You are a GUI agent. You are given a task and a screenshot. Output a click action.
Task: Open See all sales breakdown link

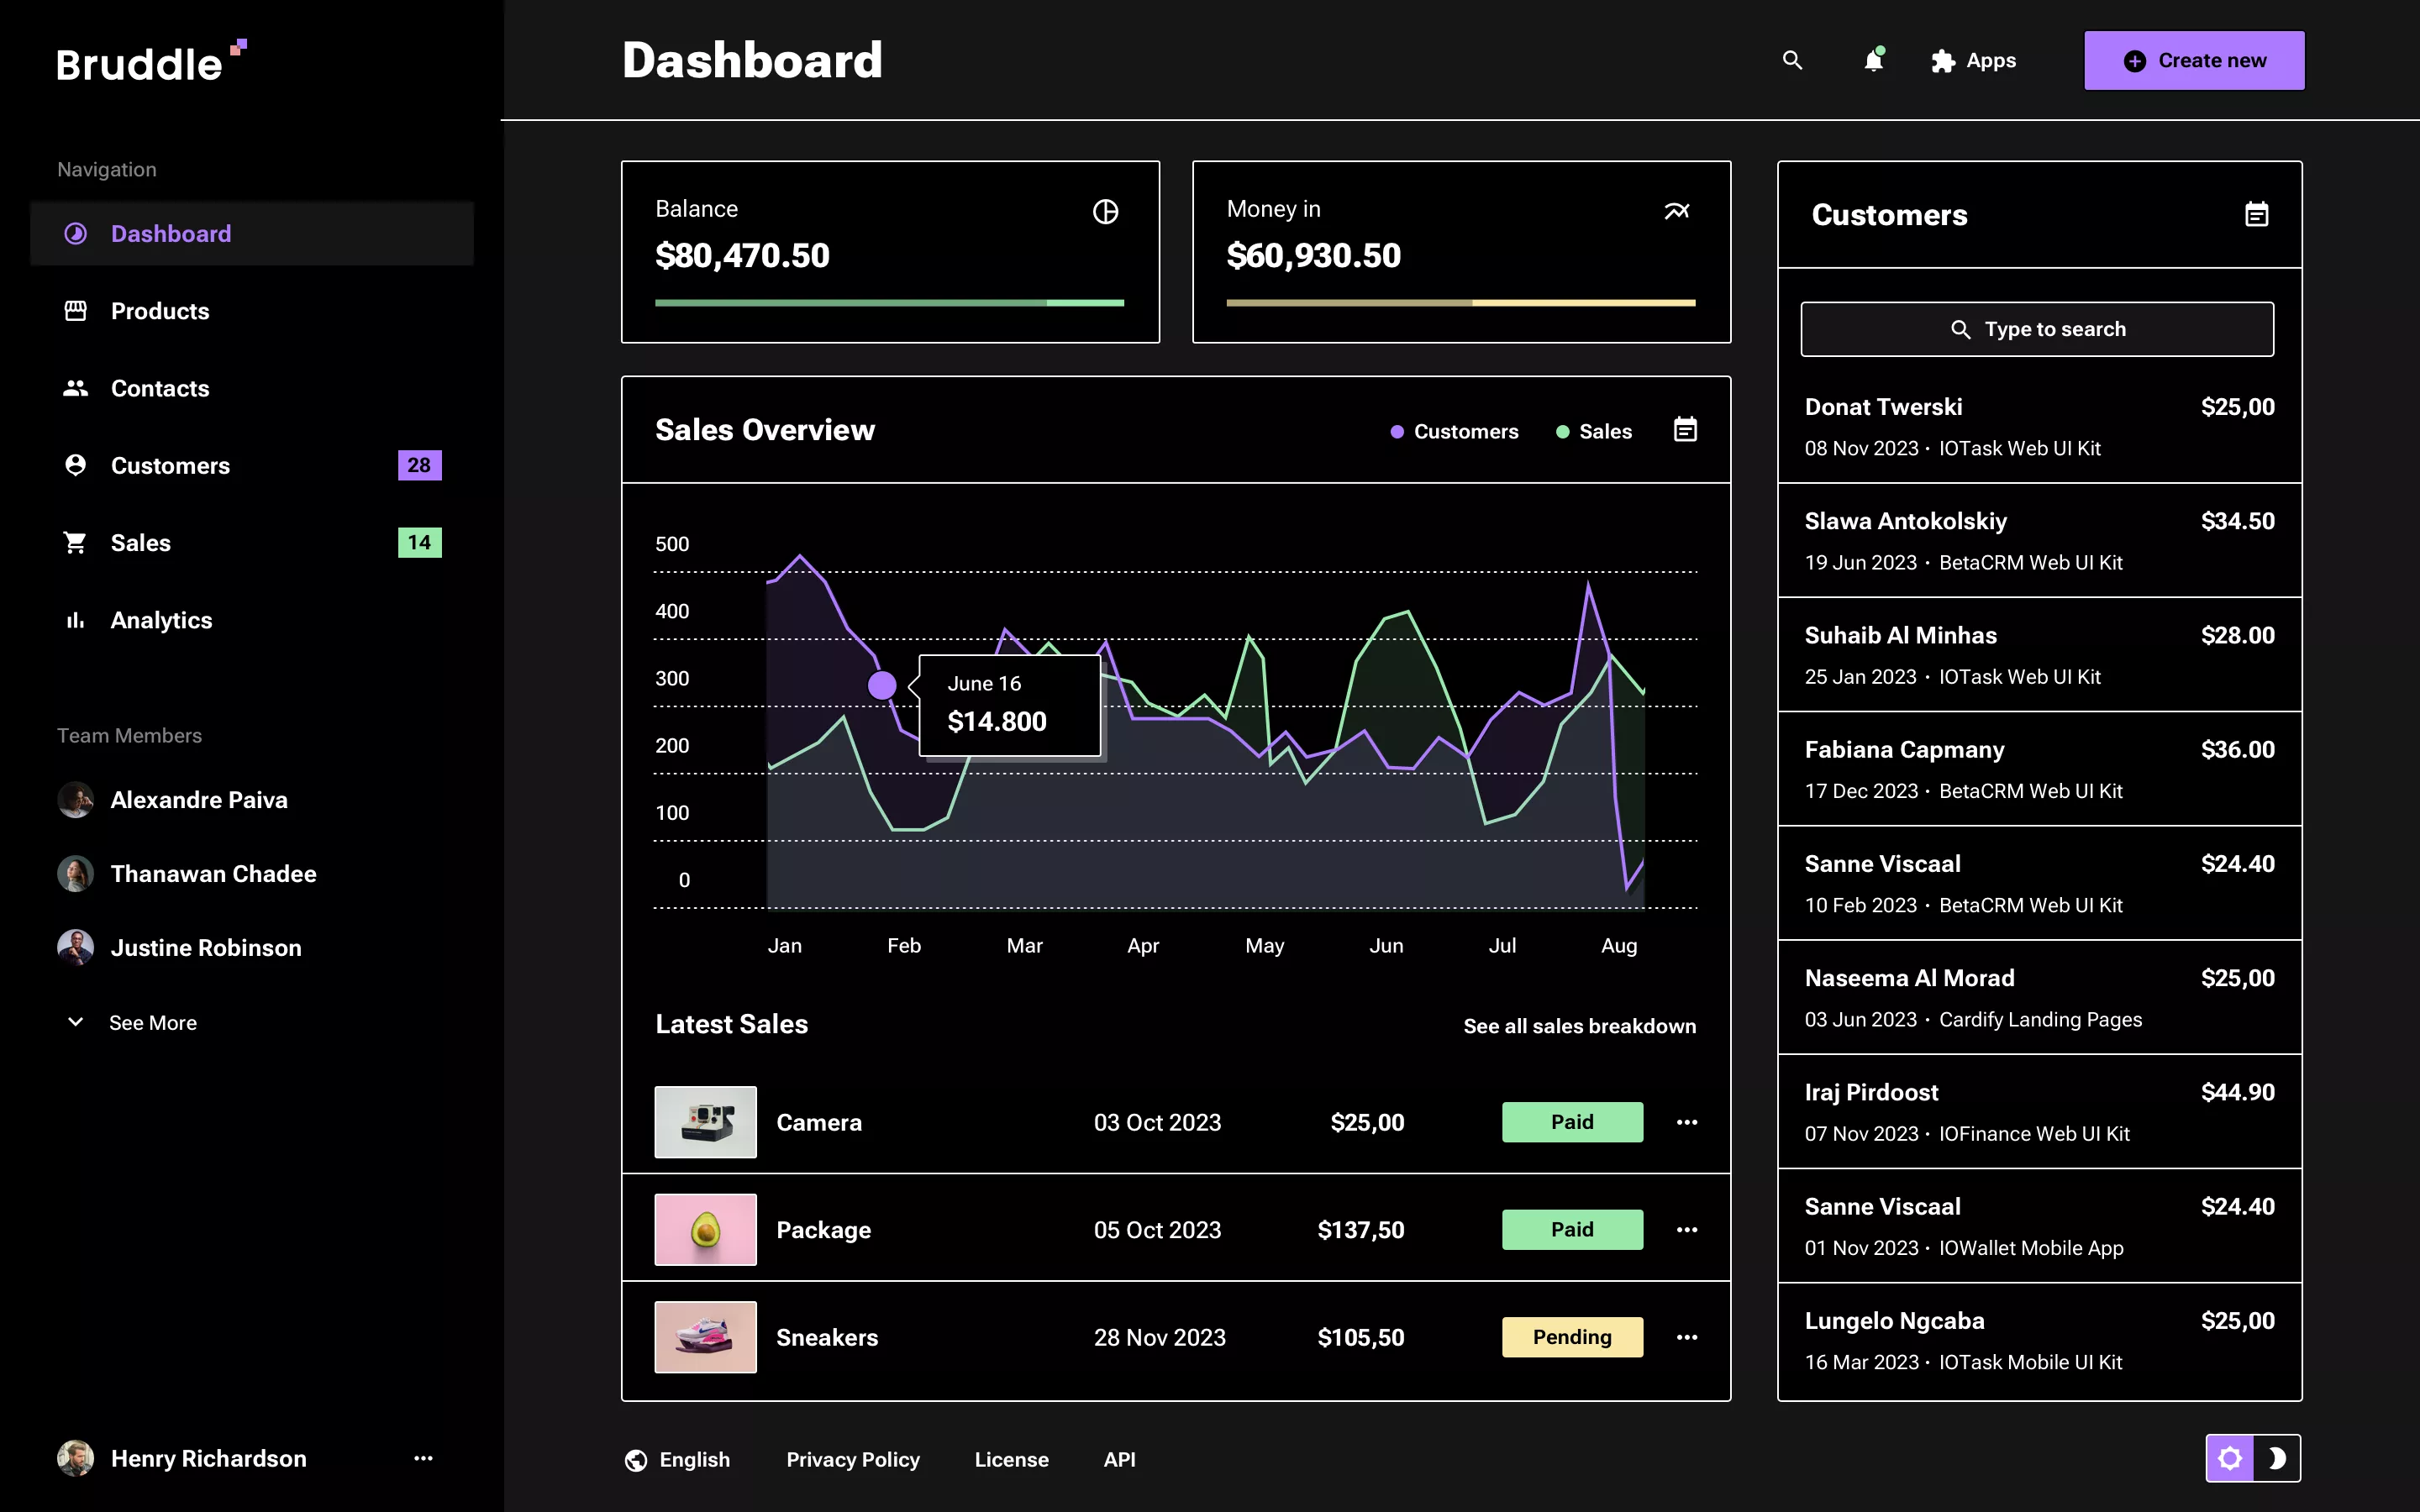1580,1025
